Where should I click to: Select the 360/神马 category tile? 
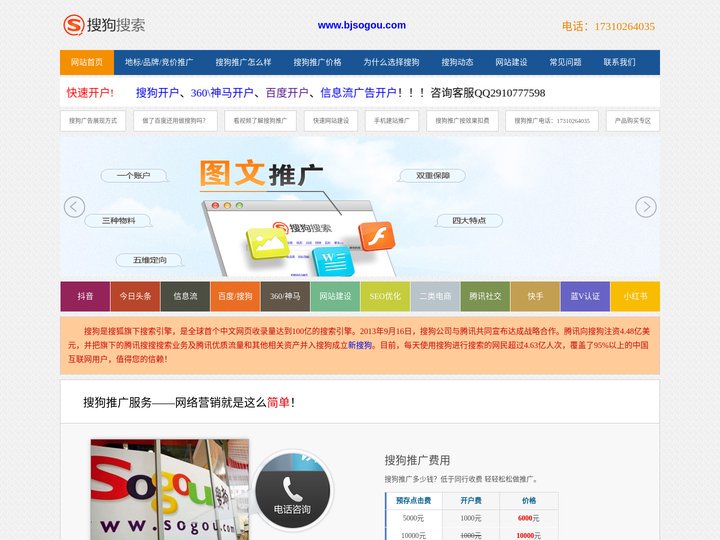point(285,297)
